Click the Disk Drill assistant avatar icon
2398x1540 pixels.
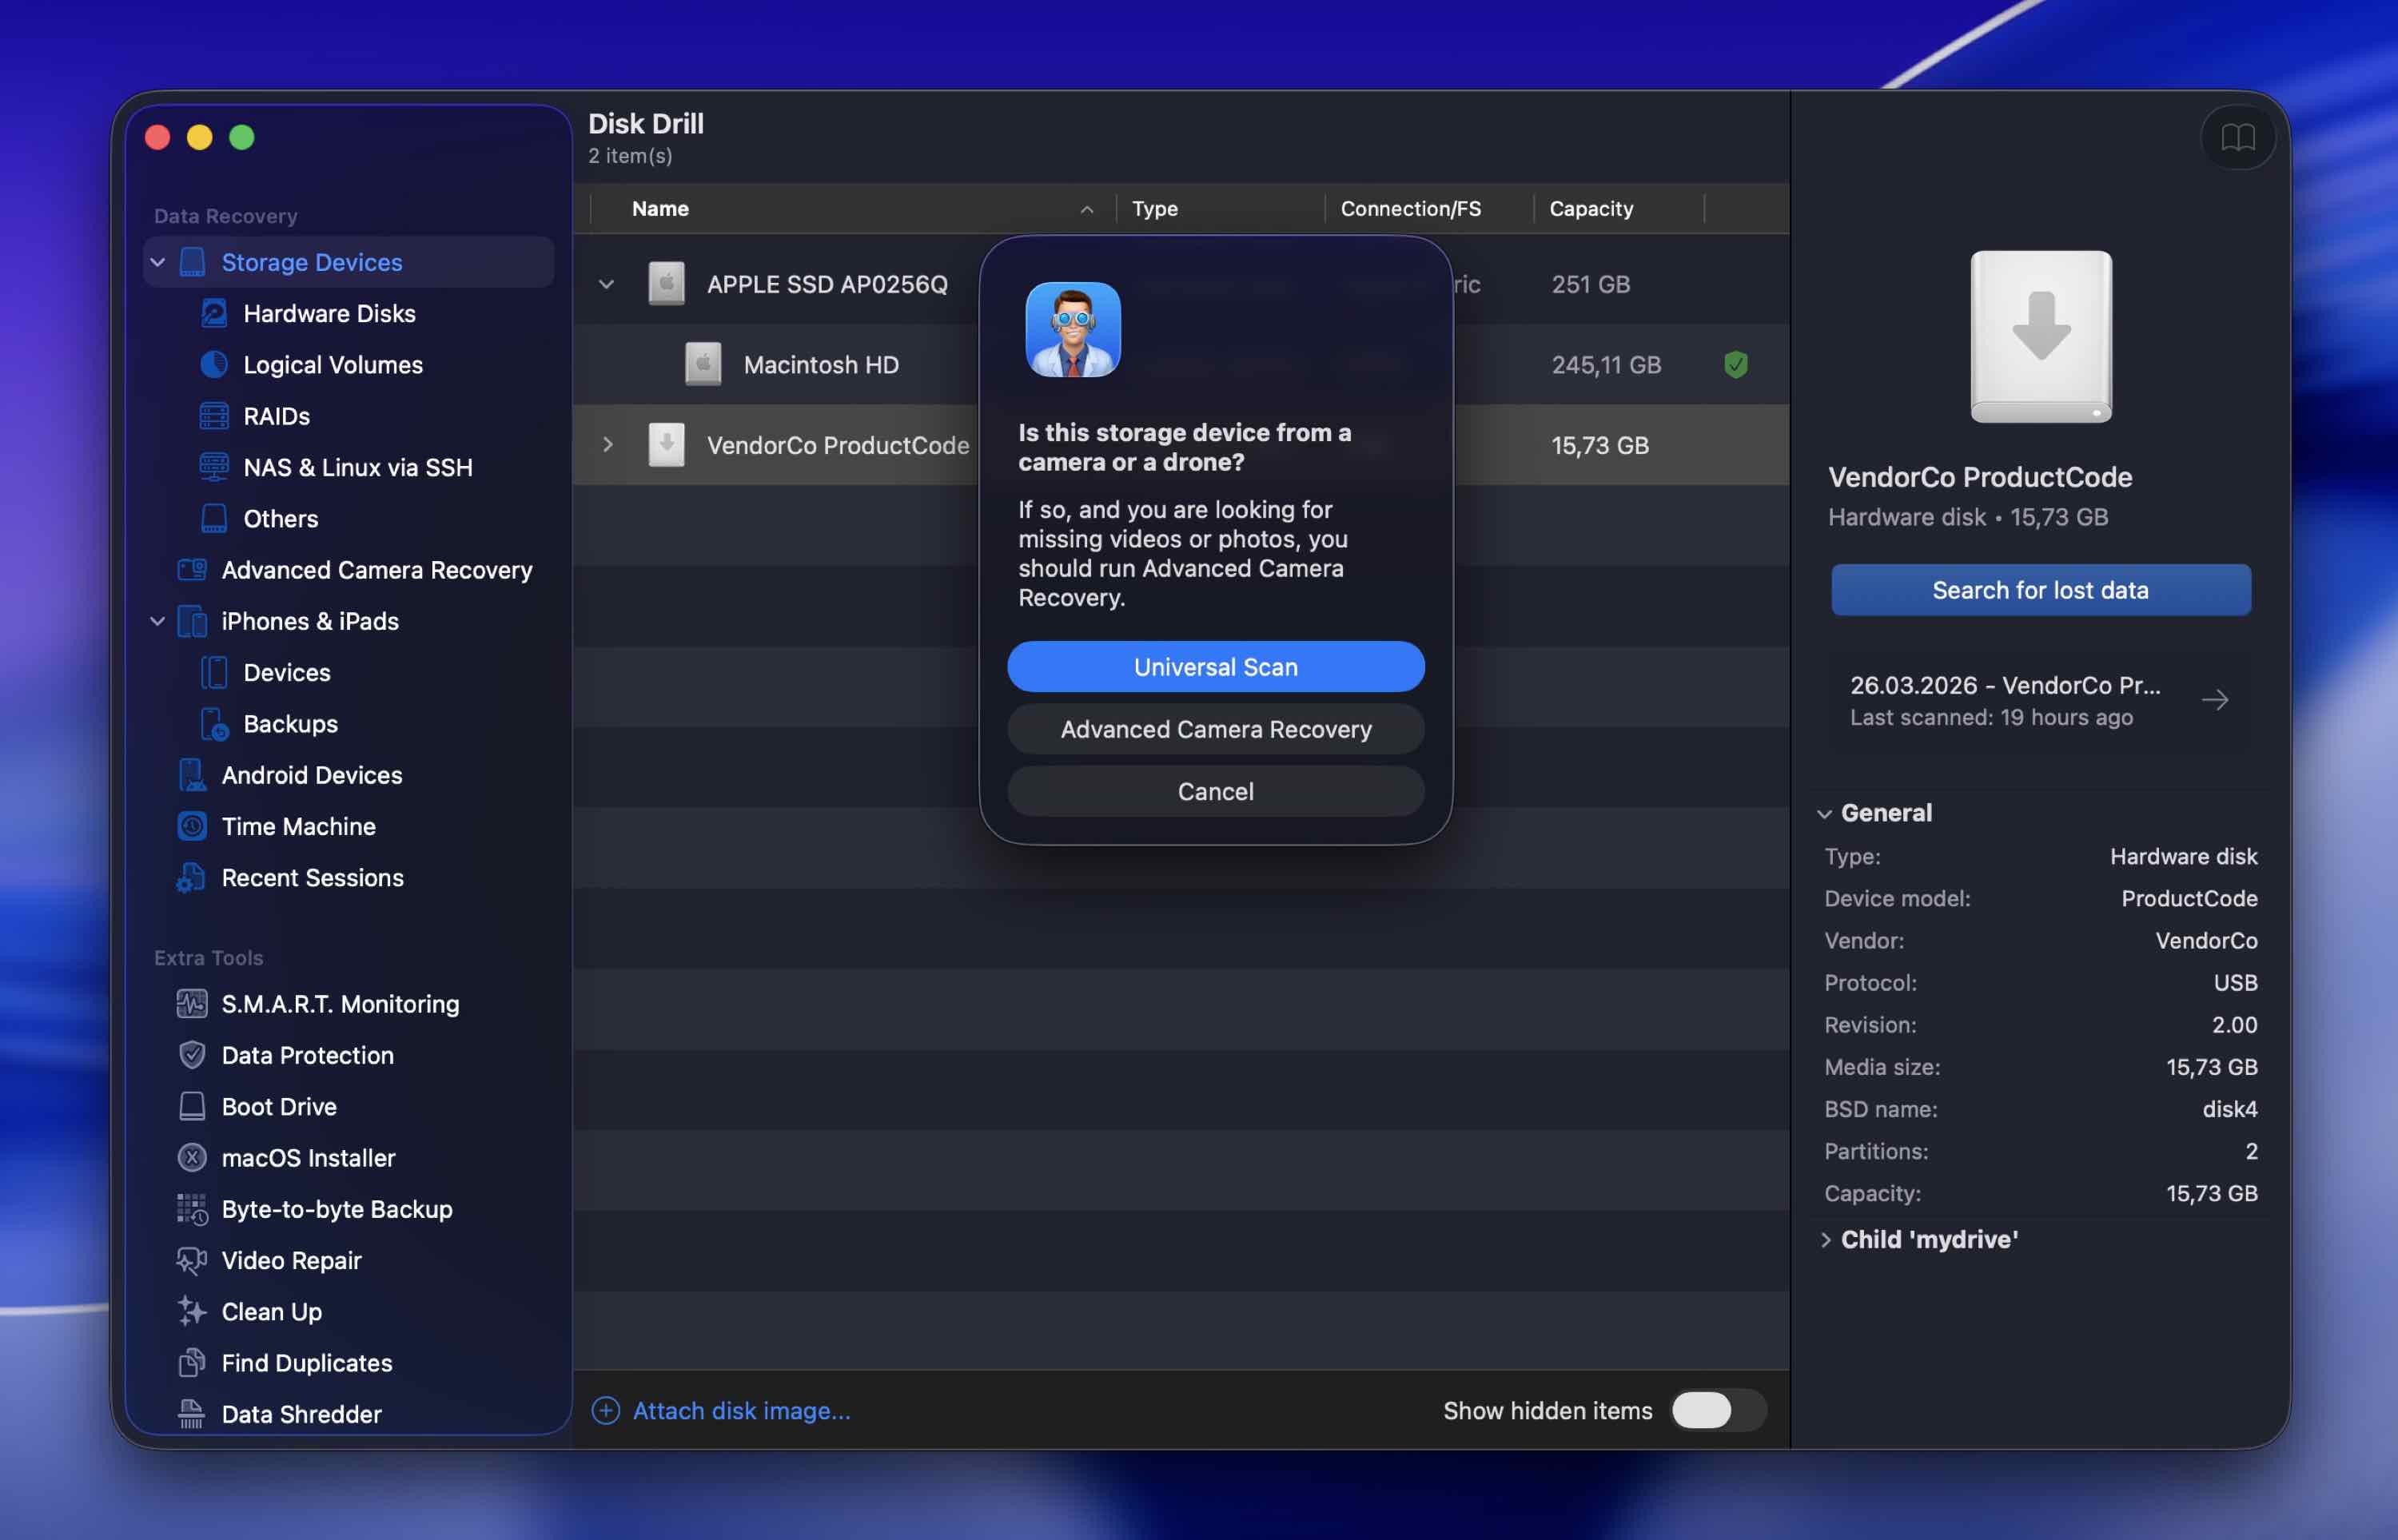click(1073, 329)
